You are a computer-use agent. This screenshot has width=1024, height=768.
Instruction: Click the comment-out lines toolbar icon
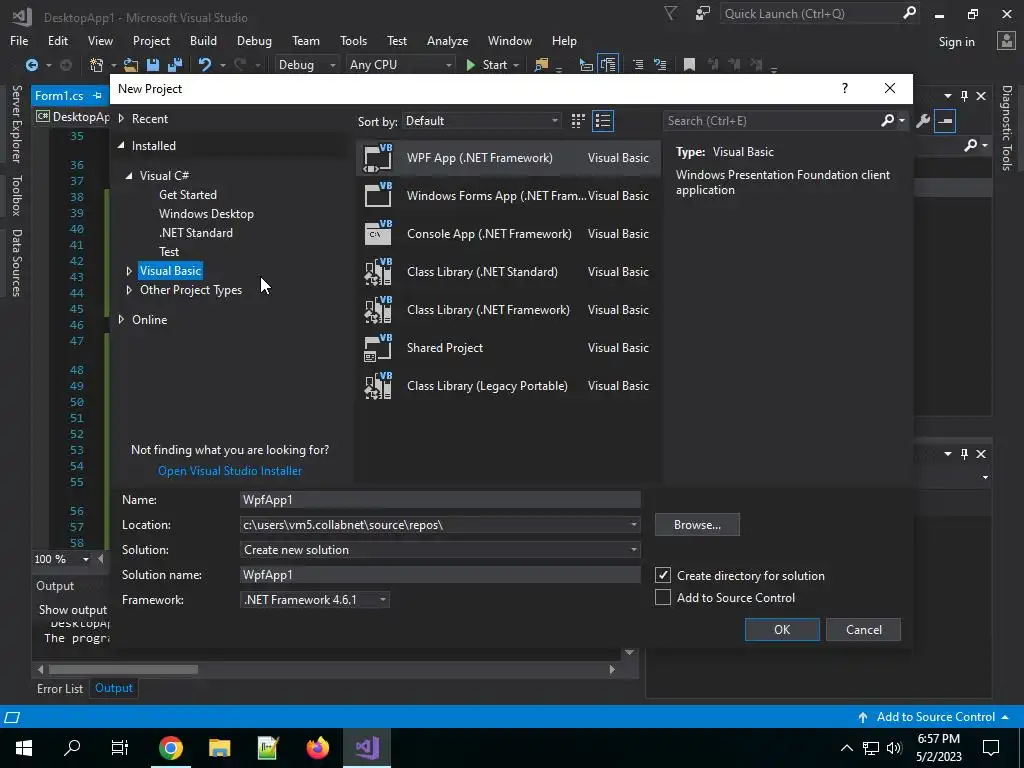pyautogui.click(x=638, y=65)
